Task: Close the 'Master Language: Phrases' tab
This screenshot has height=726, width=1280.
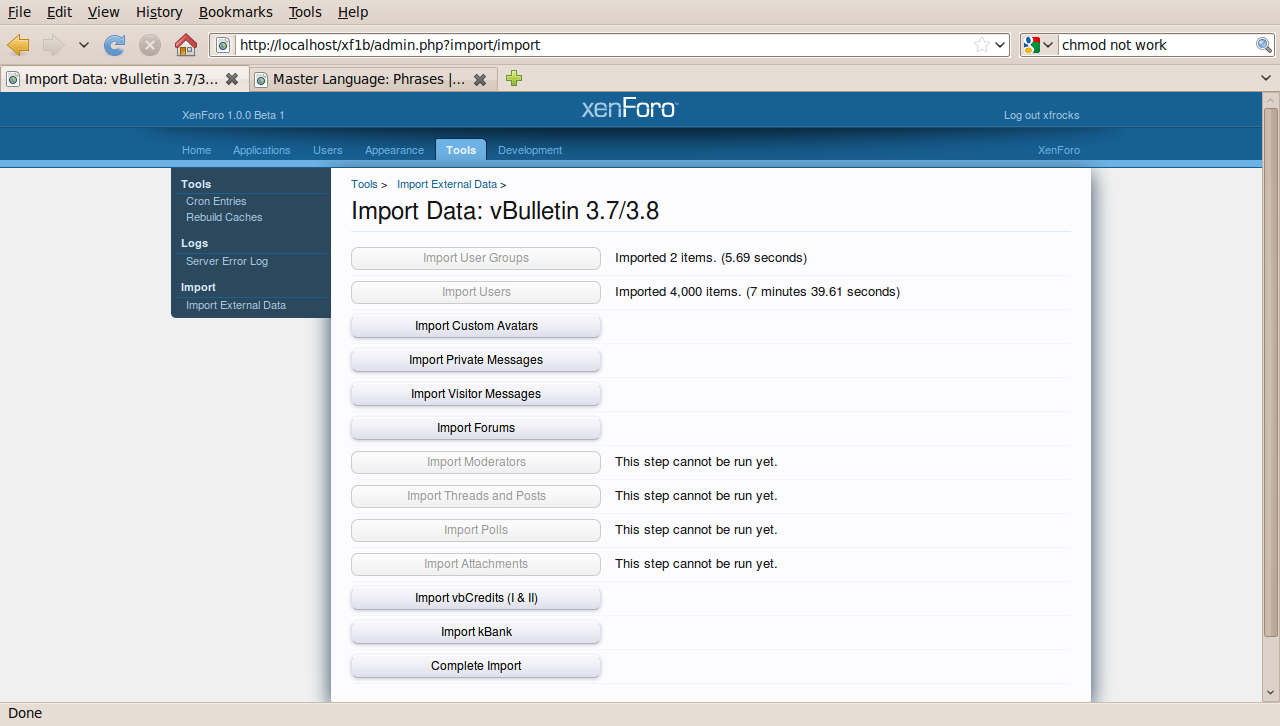Action: [480, 79]
